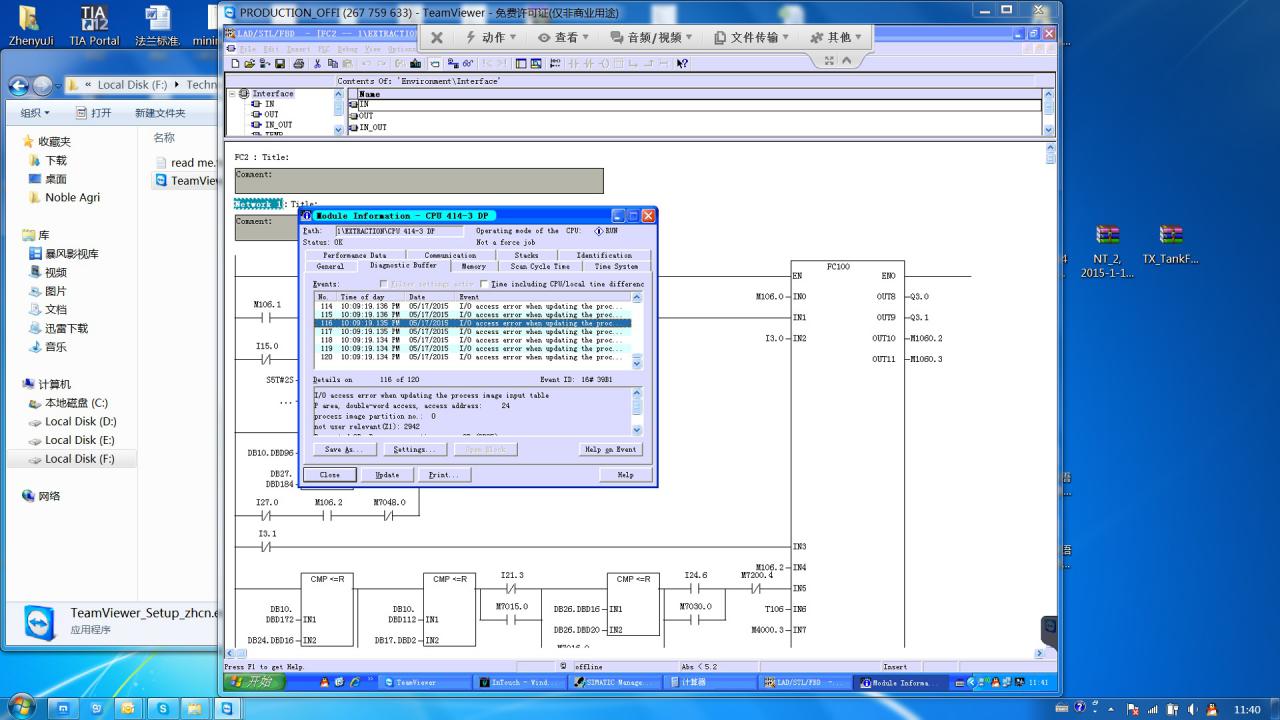The width and height of the screenshot is (1280, 720).
Task: Show hidden system tray icons arrow
Action: [1110, 709]
